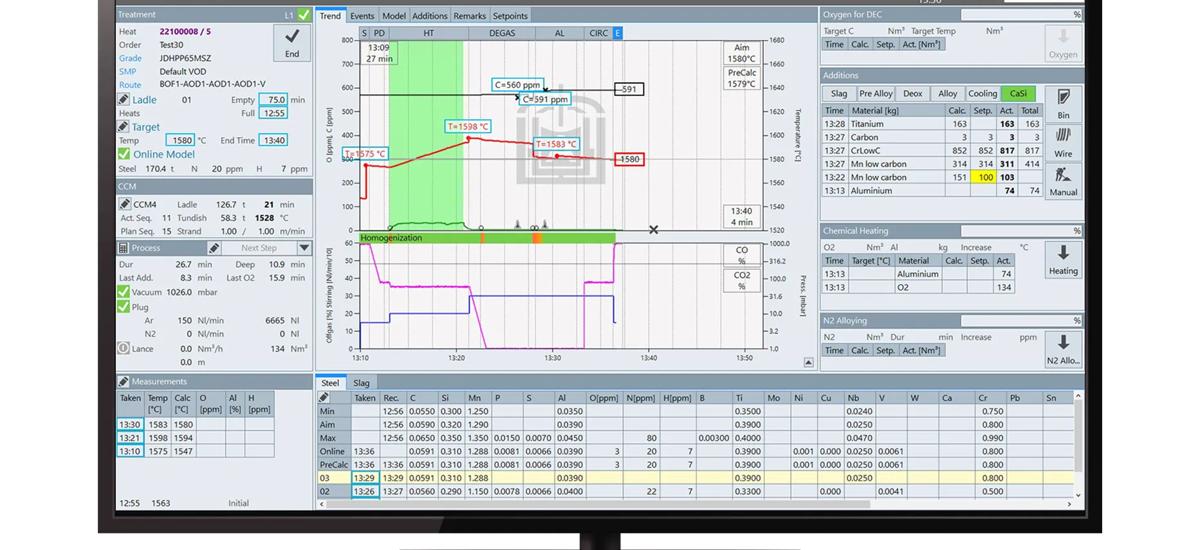Select the DEGAS phase header
This screenshot has height=550, width=1200.
pos(503,33)
